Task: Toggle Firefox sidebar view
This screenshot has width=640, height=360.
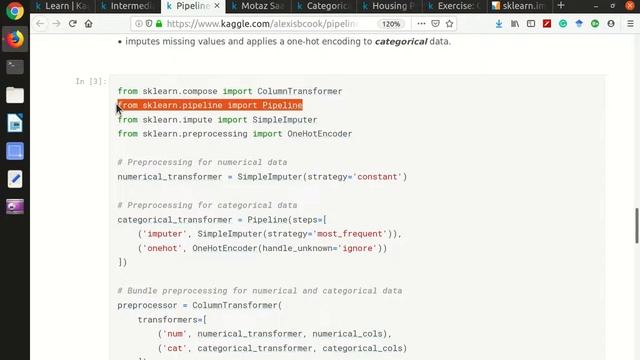Action: pos(531,24)
